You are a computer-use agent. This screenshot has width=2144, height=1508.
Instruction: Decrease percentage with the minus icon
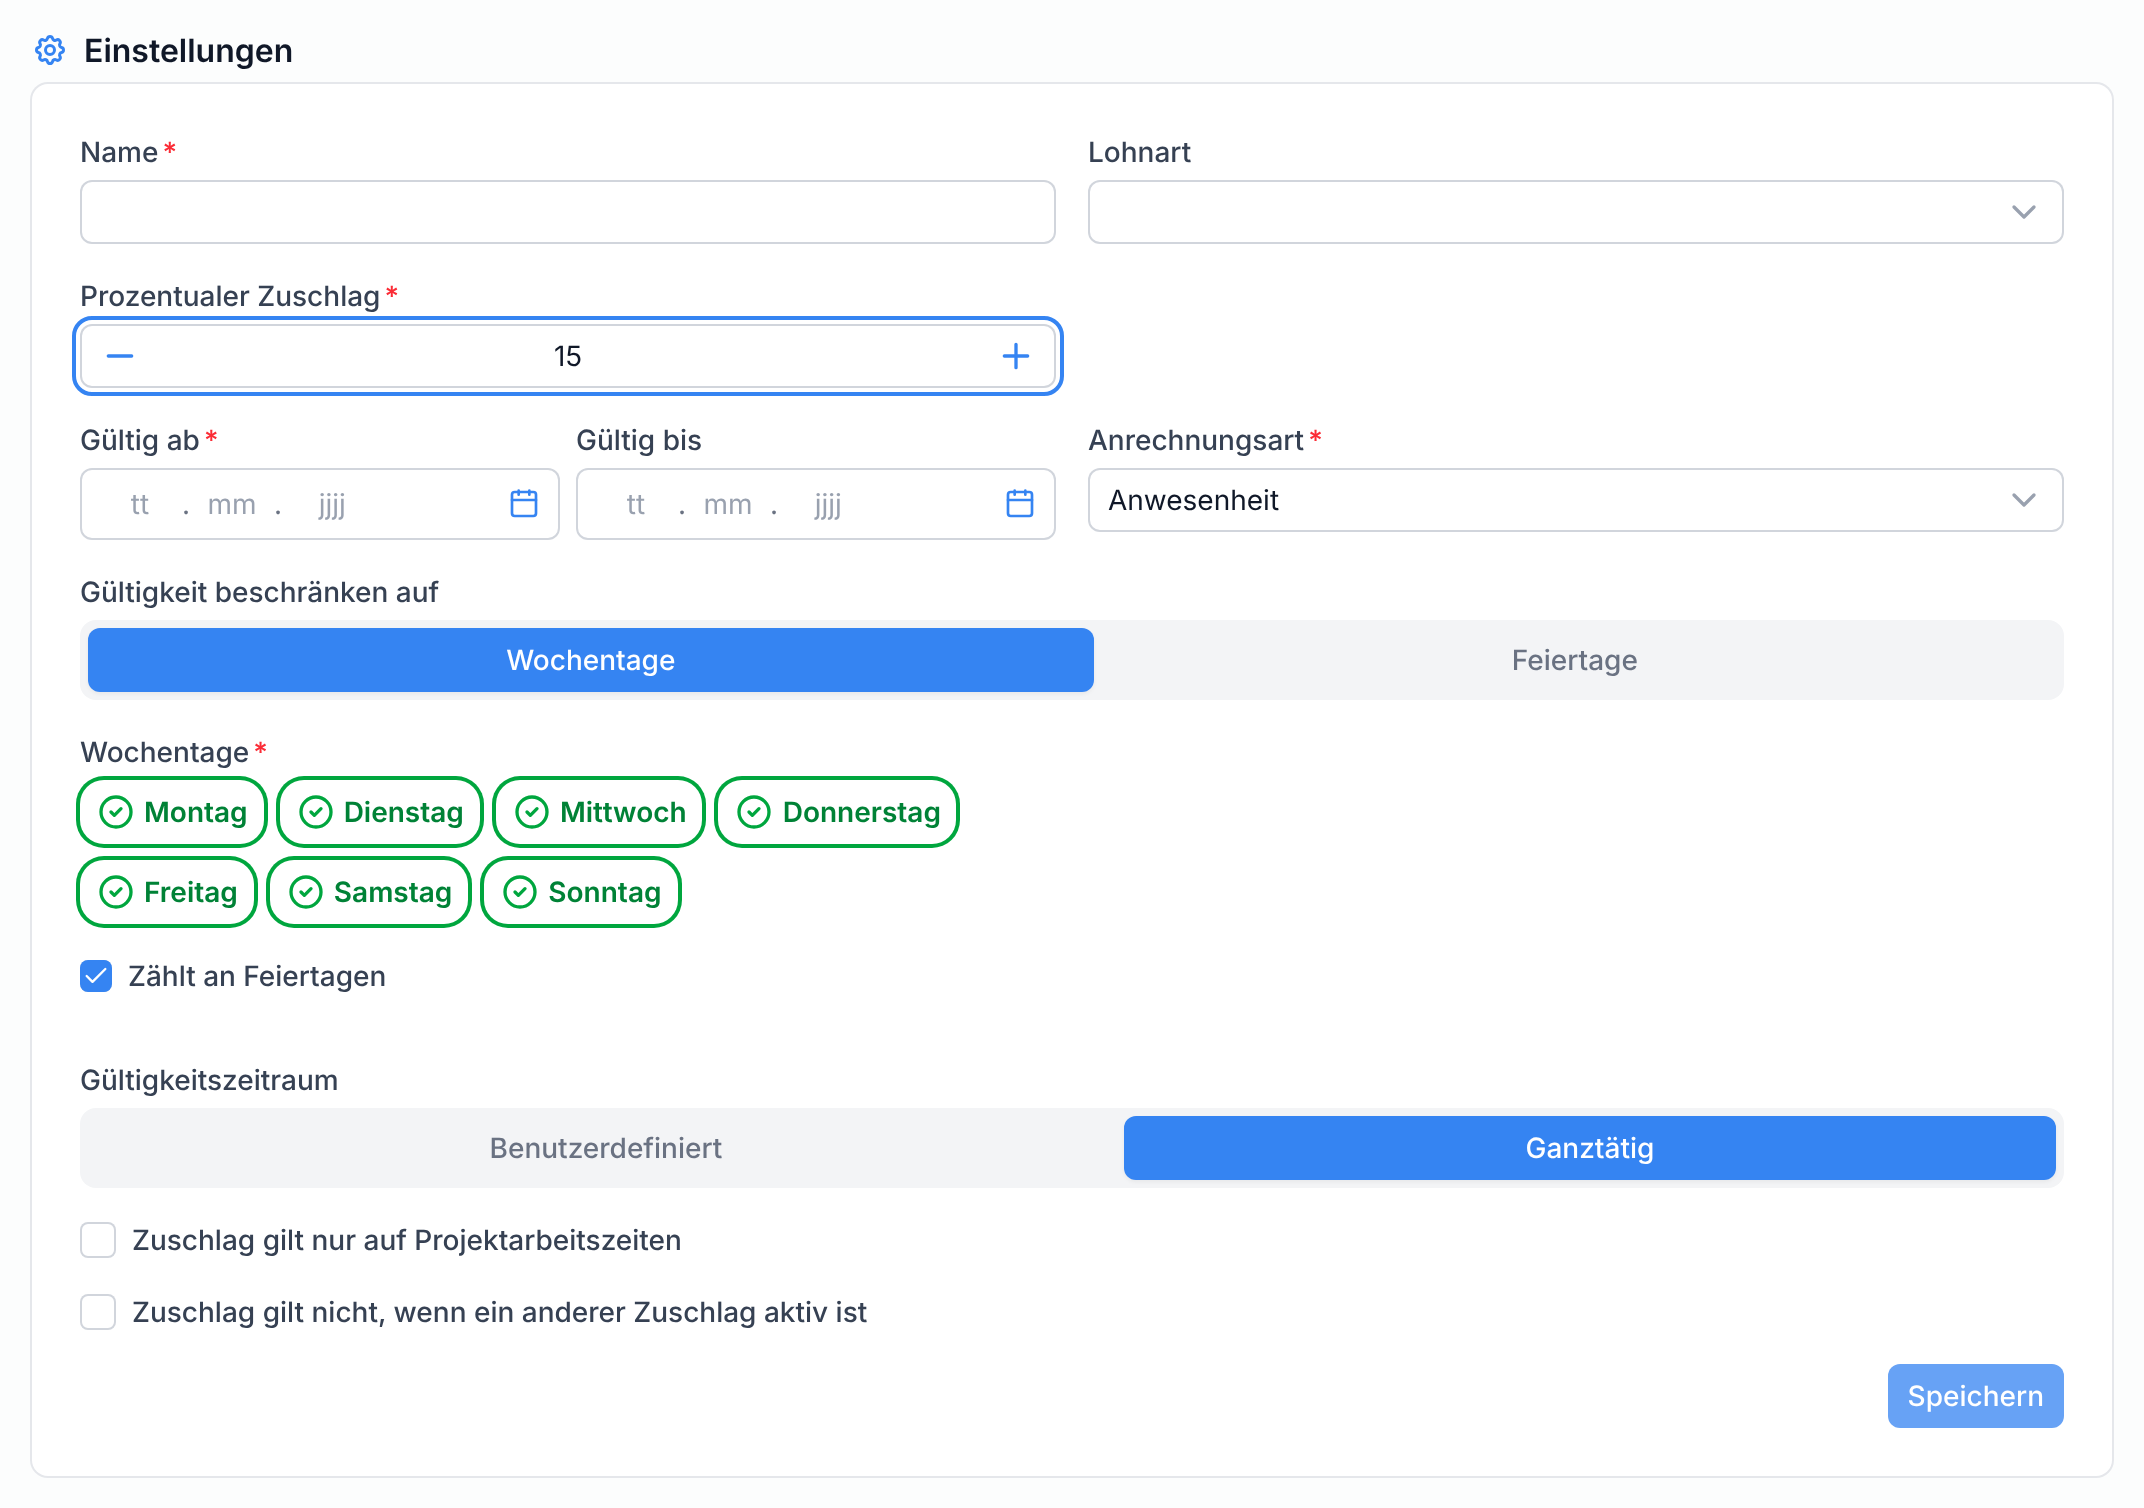point(120,356)
